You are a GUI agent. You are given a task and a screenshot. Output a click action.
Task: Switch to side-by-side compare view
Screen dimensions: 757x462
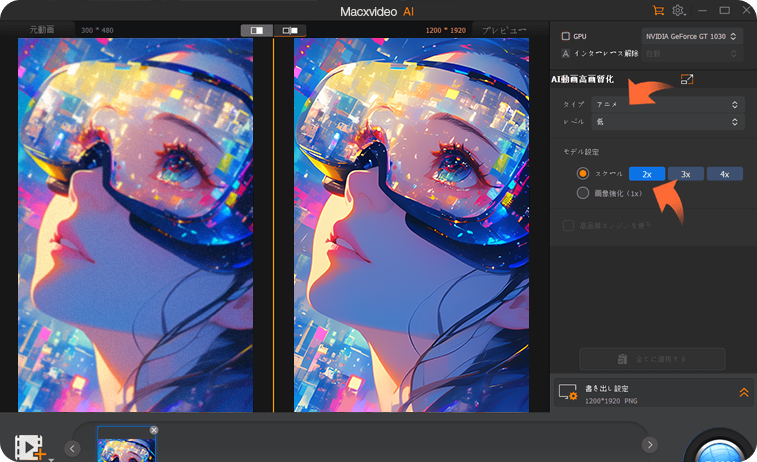[x=257, y=30]
